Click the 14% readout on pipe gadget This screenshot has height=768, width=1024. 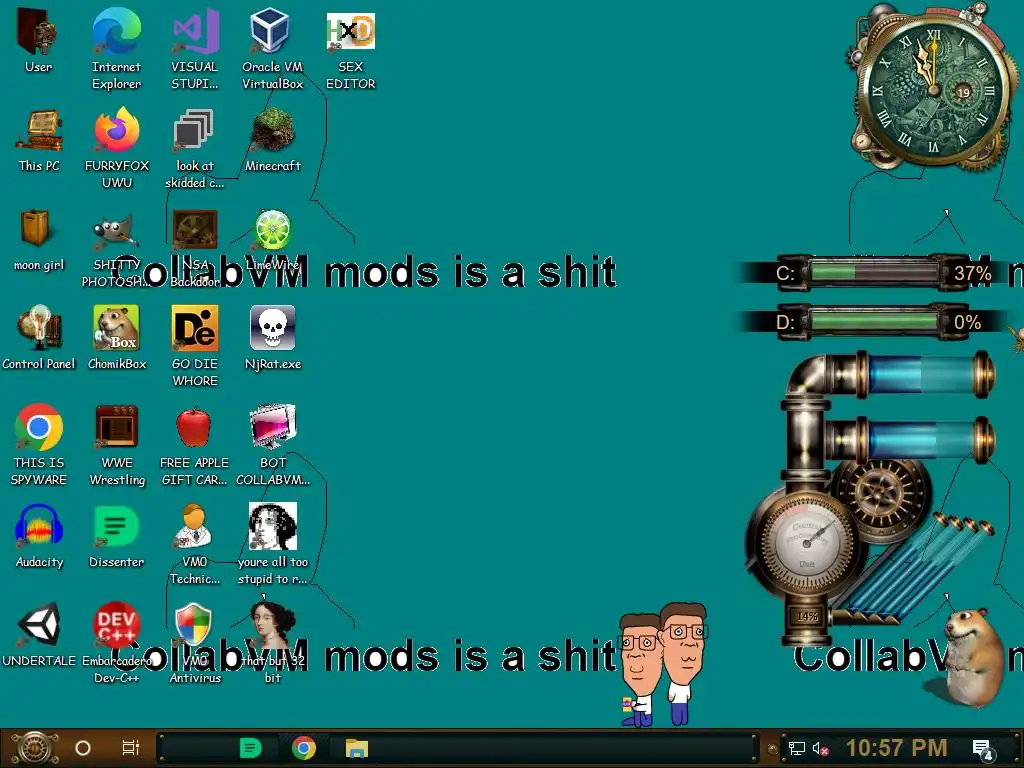click(807, 616)
